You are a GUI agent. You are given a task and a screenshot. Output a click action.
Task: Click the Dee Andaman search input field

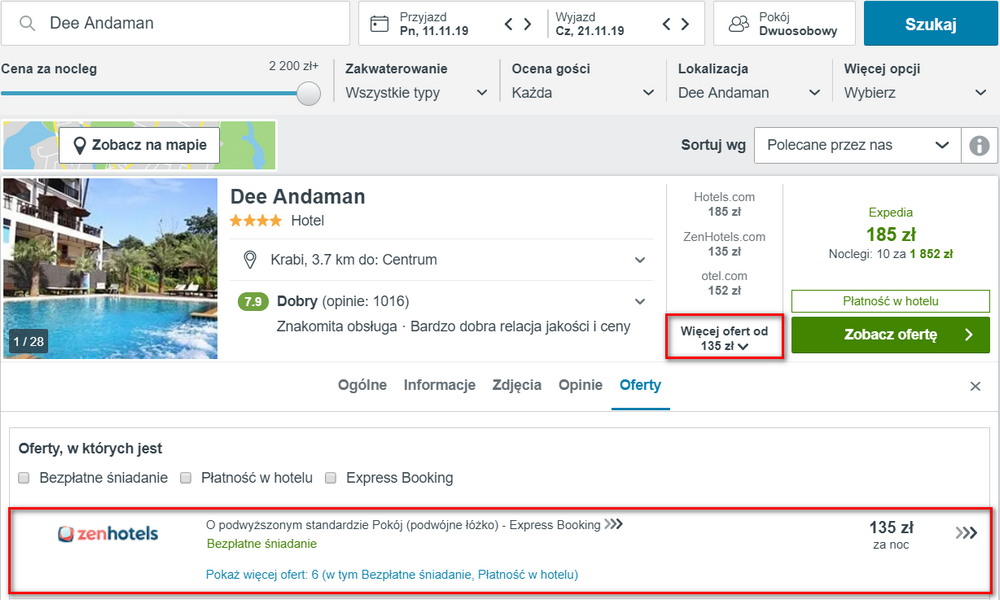coord(175,24)
